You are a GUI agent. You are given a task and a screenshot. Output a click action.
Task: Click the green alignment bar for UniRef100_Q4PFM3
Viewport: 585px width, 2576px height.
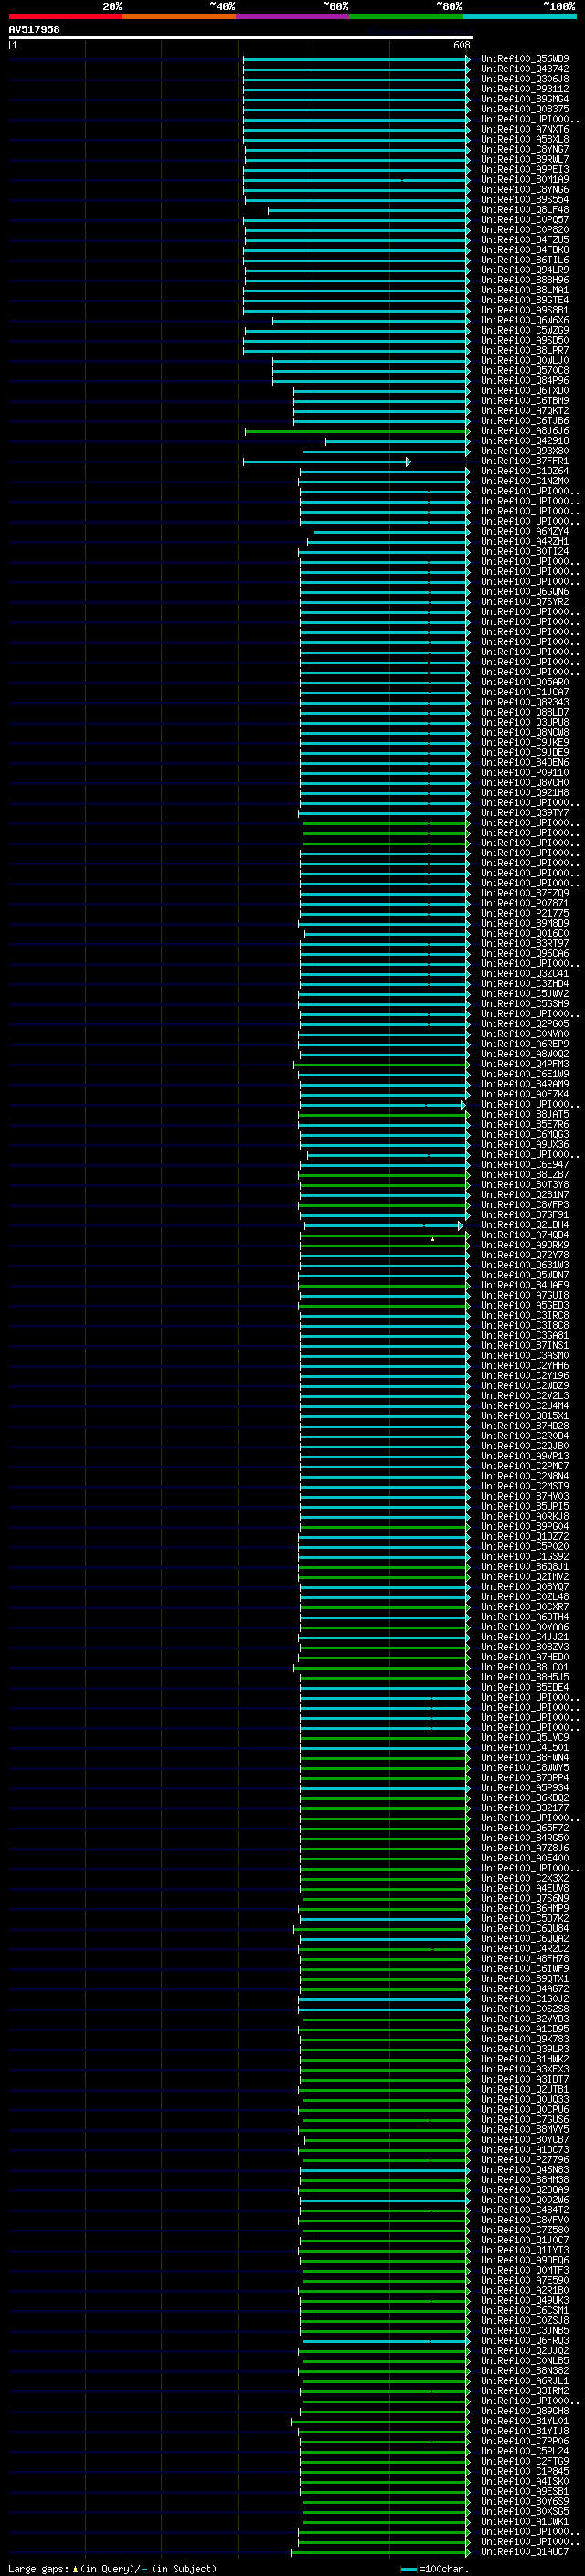(382, 1064)
